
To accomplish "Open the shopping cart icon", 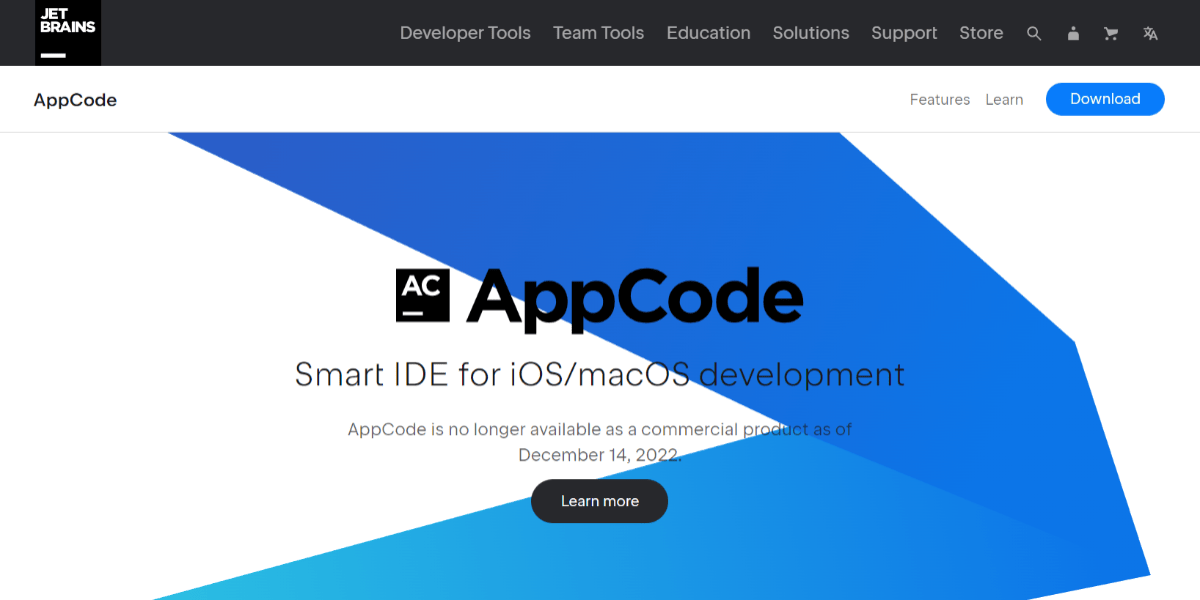I will point(1111,33).
